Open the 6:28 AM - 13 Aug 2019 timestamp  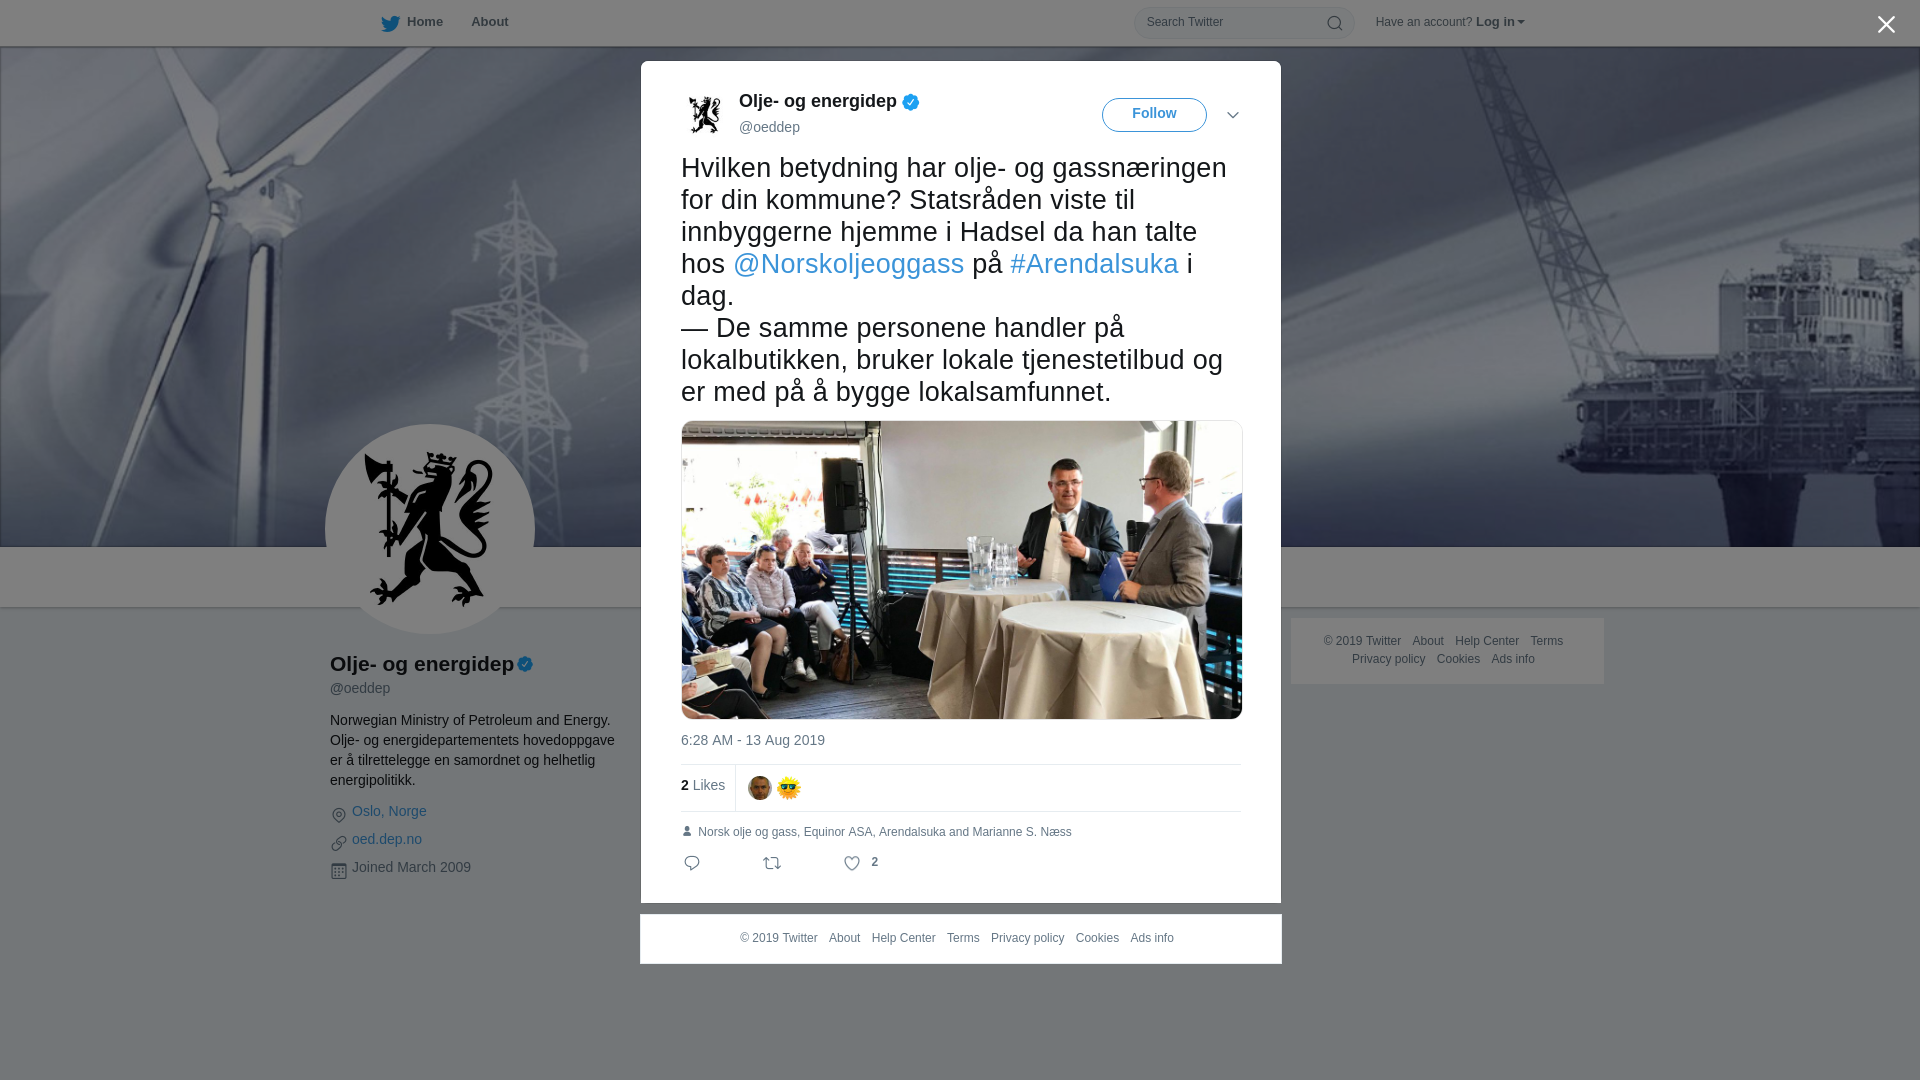[753, 740]
